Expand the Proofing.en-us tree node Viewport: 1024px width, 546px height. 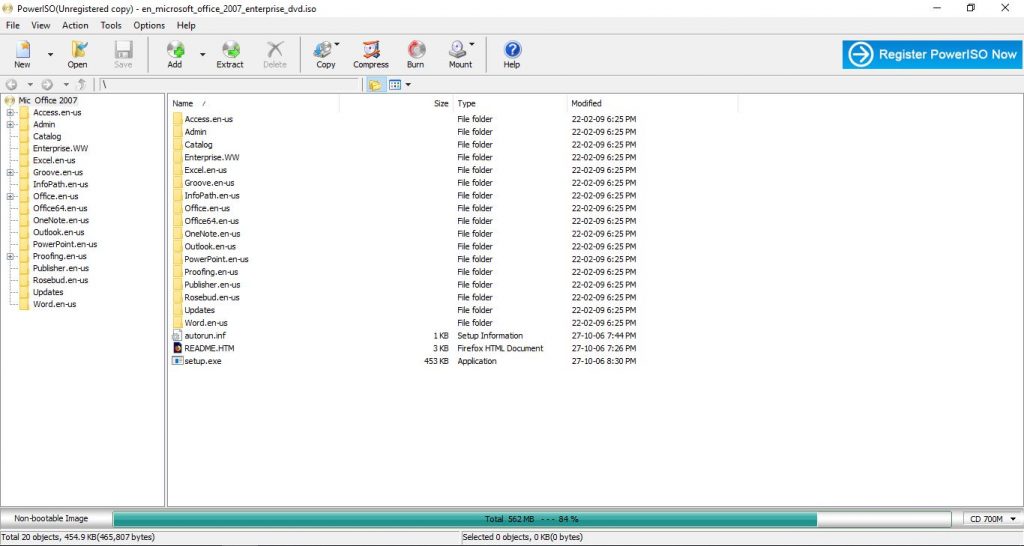10,256
